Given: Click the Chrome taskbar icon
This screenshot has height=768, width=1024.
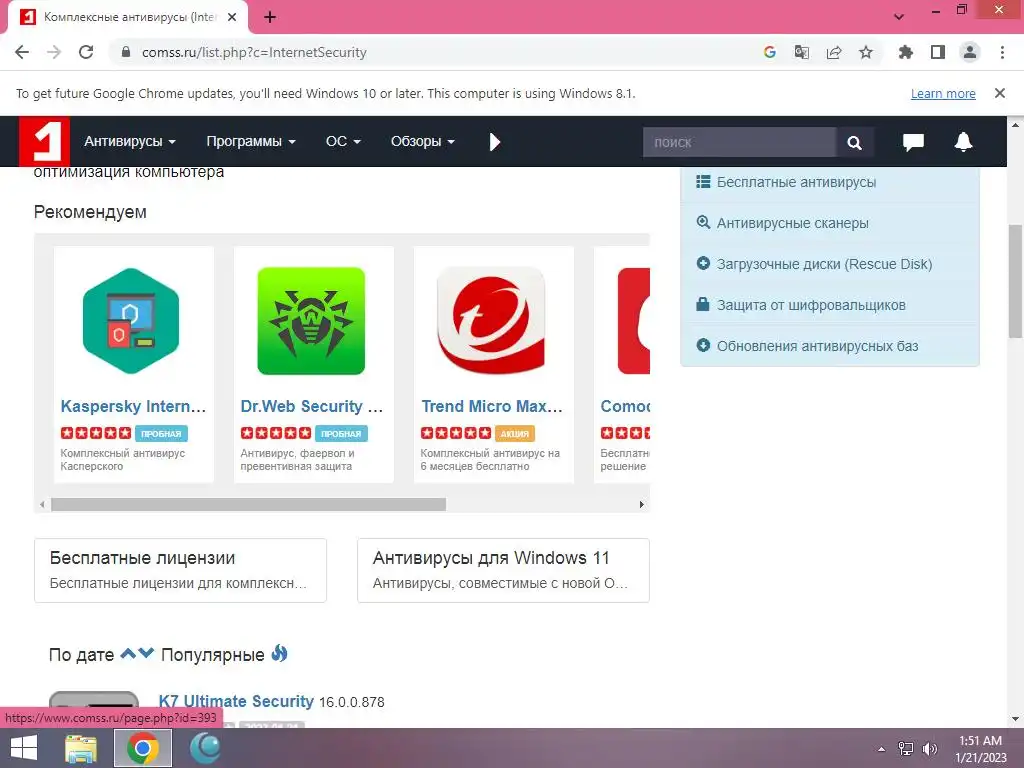Looking at the screenshot, I should point(143,748).
